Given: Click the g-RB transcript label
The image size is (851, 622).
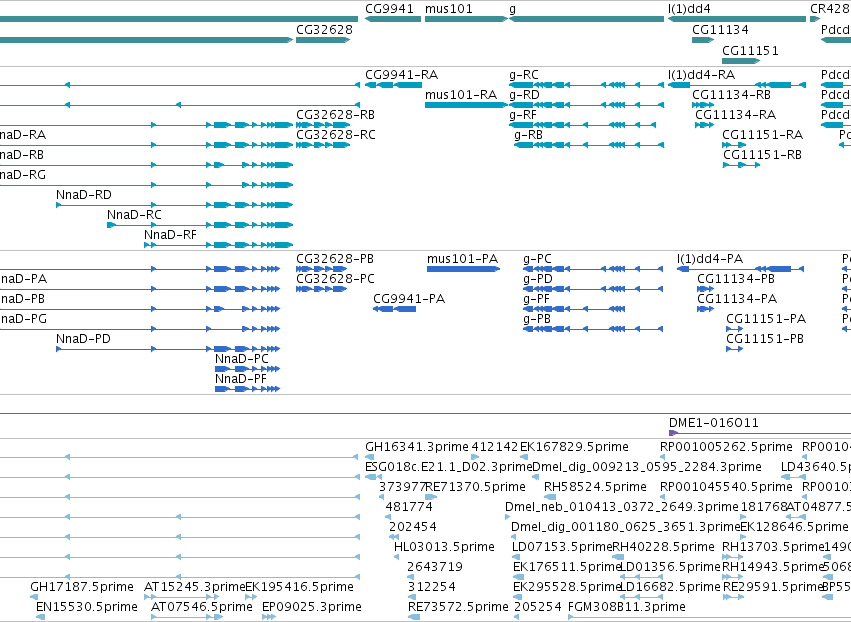Looking at the screenshot, I should (529, 135).
